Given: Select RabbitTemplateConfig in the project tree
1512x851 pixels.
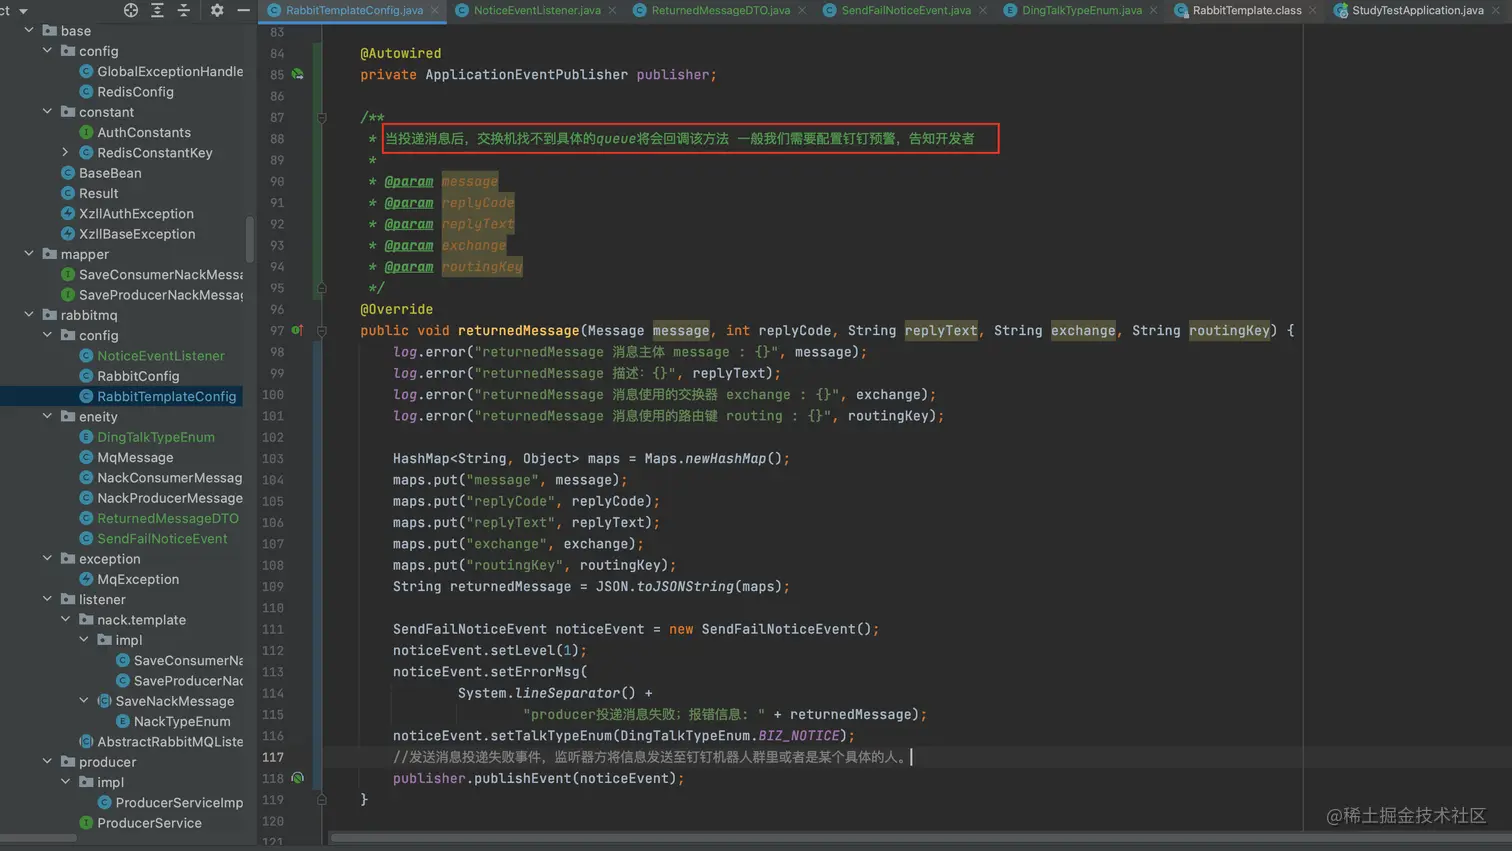Looking at the screenshot, I should pos(158,397).
